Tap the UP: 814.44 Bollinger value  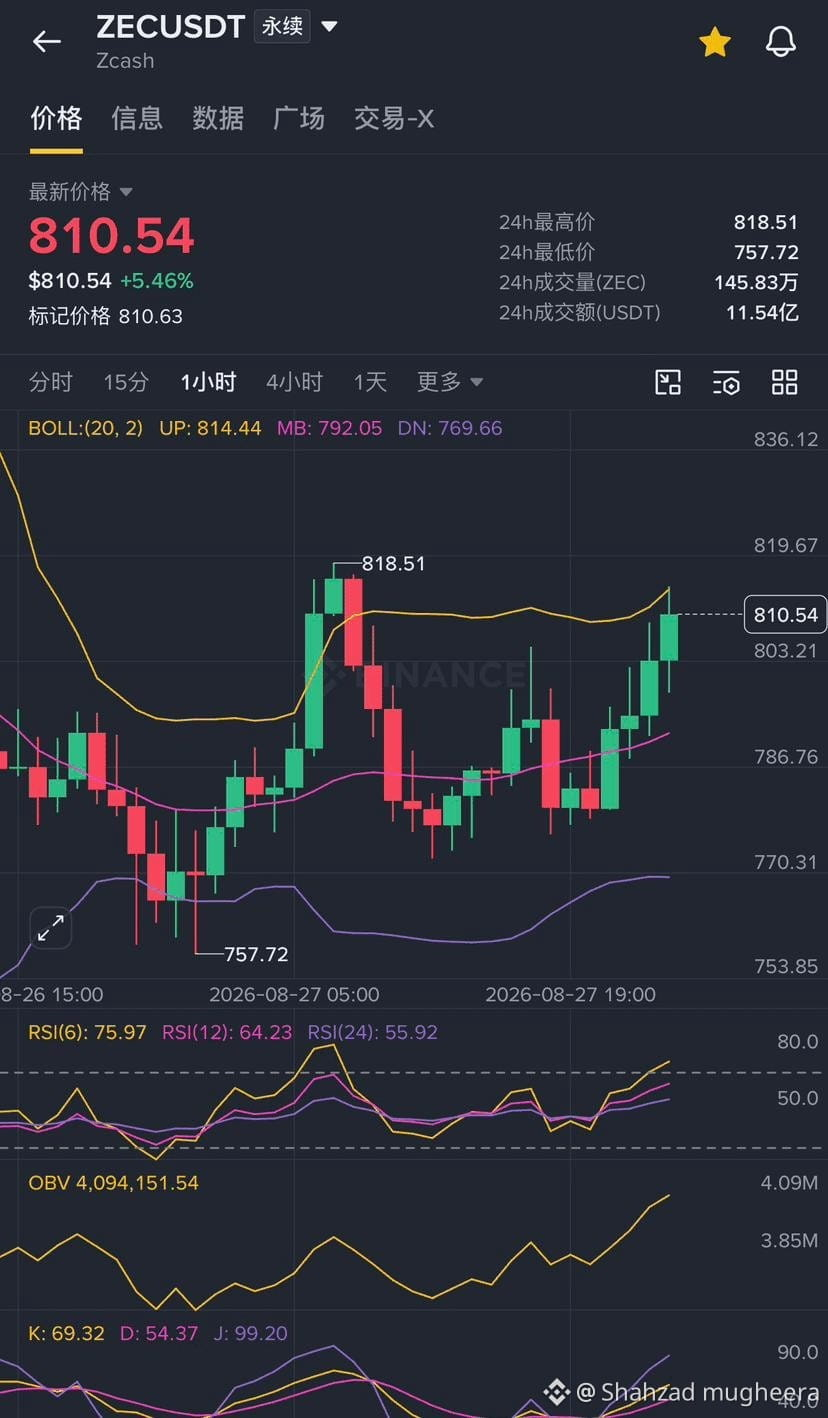[x=210, y=428]
